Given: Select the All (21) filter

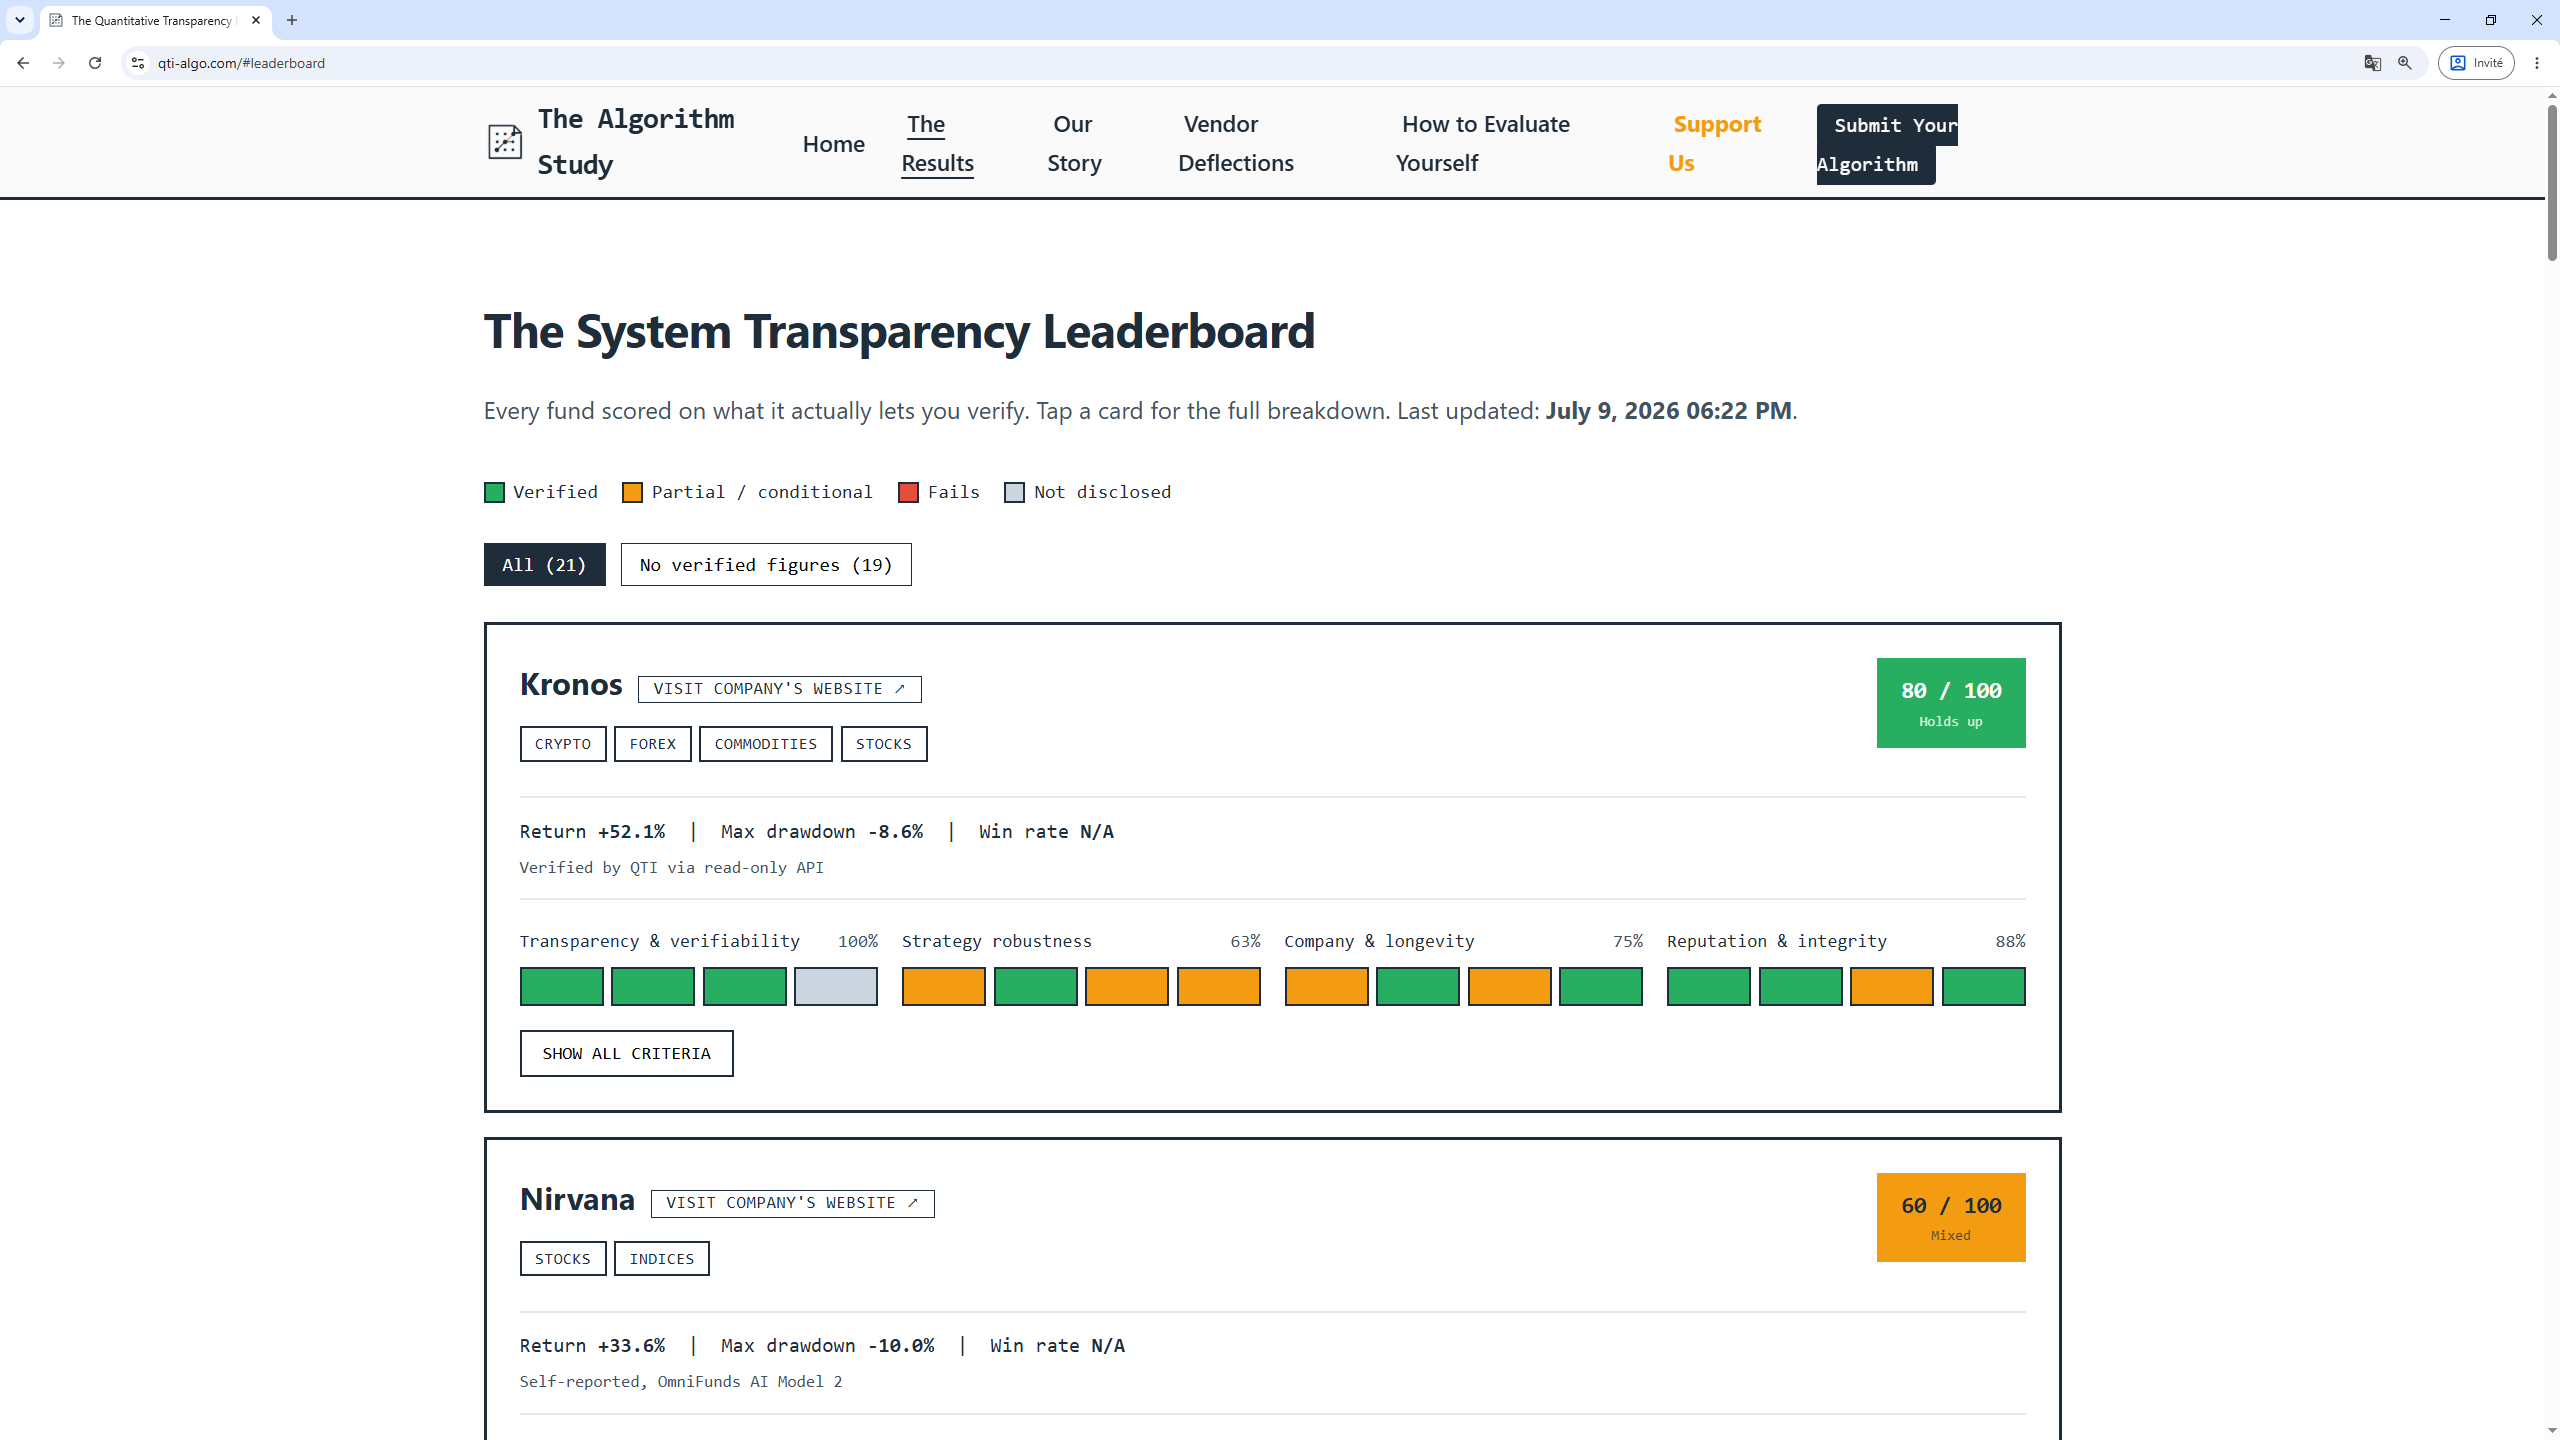Looking at the screenshot, I should [545, 565].
